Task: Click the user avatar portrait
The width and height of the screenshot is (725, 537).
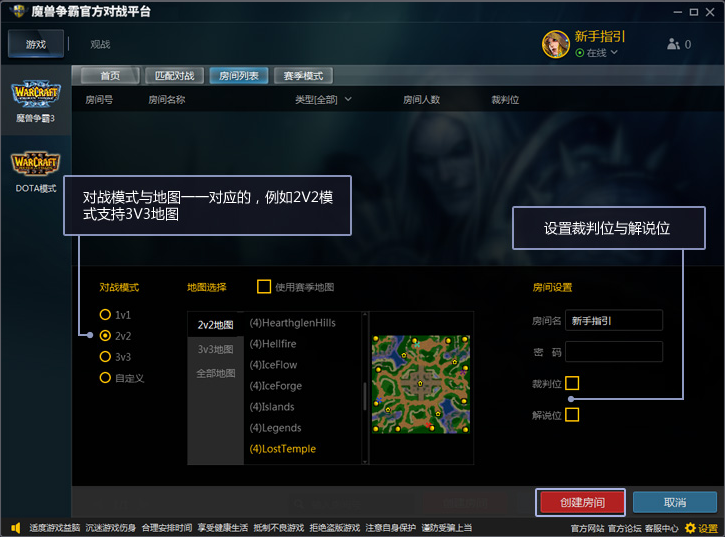Action: pyautogui.click(x=555, y=44)
